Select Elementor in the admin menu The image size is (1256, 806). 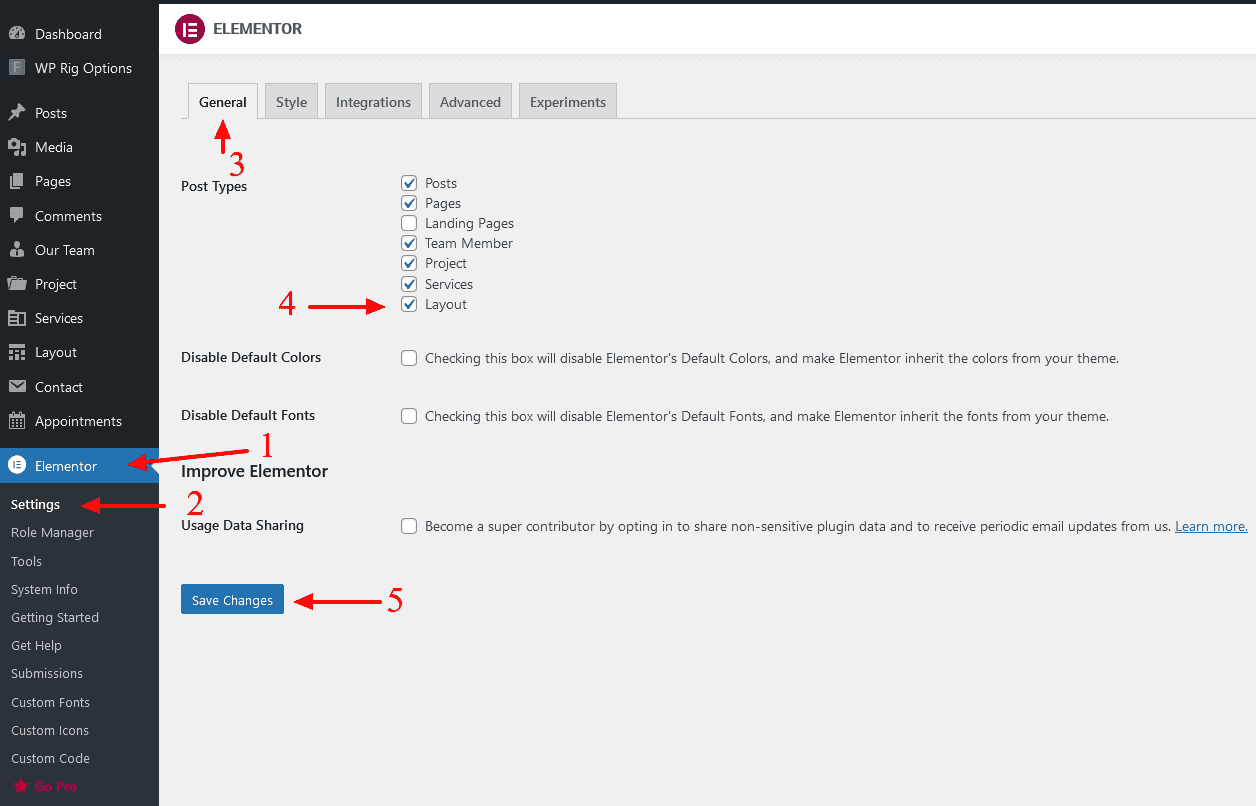(79, 466)
